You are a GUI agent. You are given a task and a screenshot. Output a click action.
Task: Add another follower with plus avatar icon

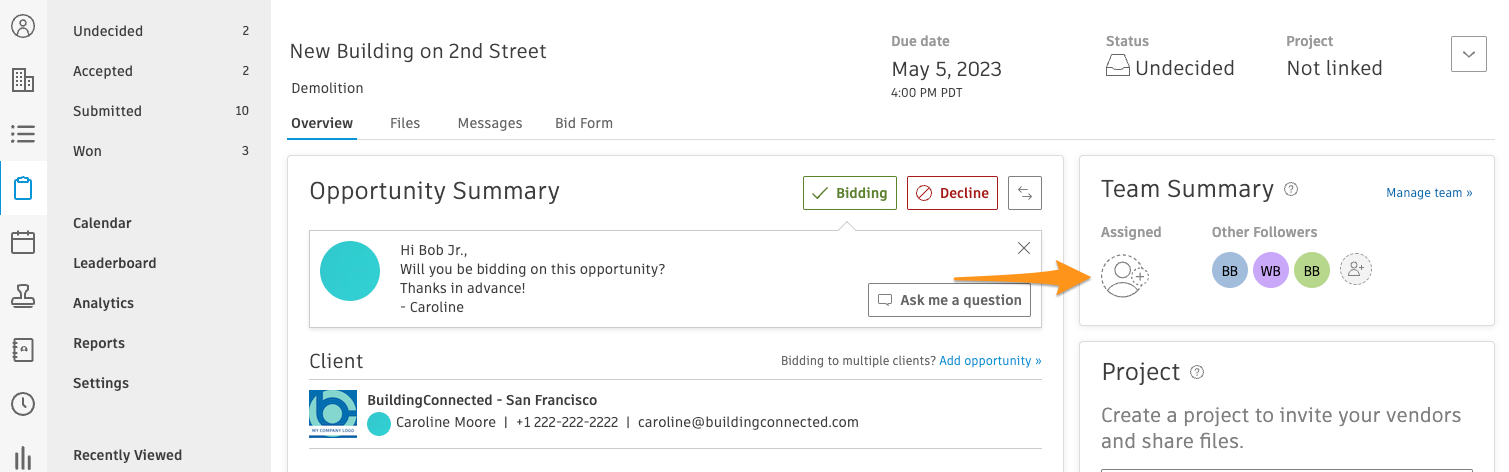[x=1356, y=269]
